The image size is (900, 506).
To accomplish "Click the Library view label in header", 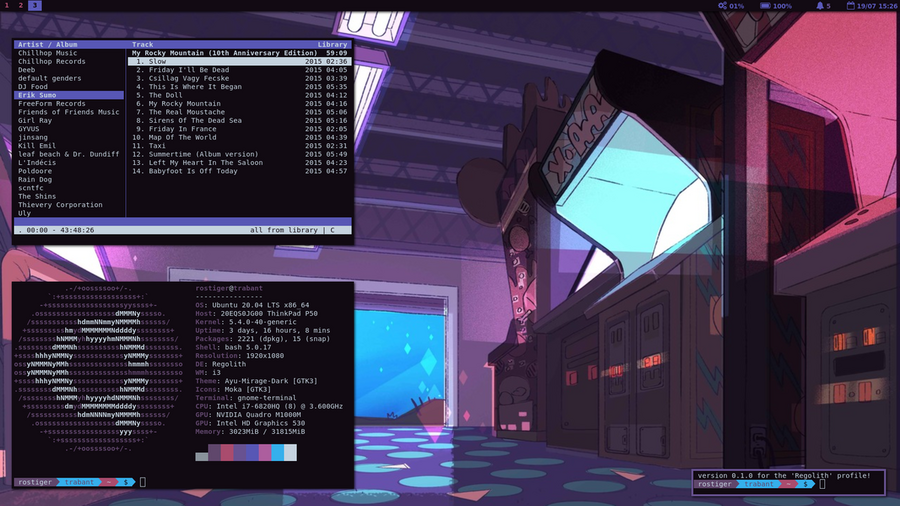I will coord(332,45).
